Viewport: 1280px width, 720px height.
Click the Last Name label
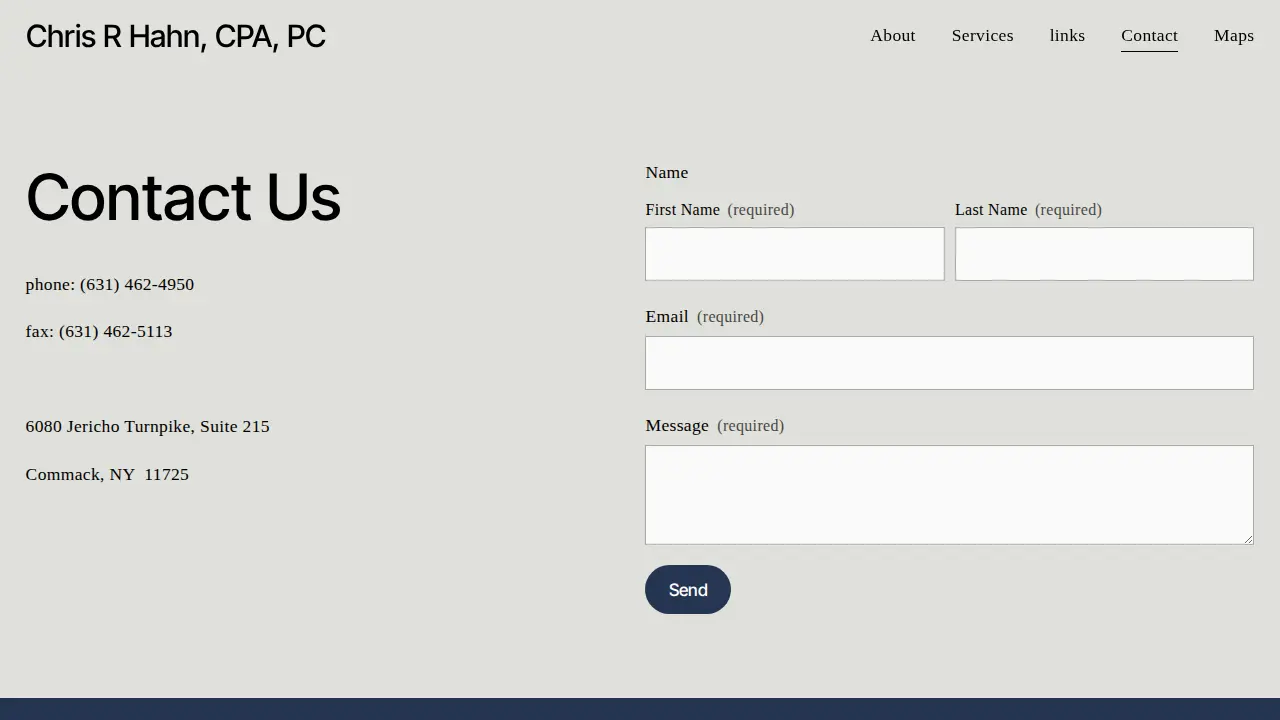[991, 210]
